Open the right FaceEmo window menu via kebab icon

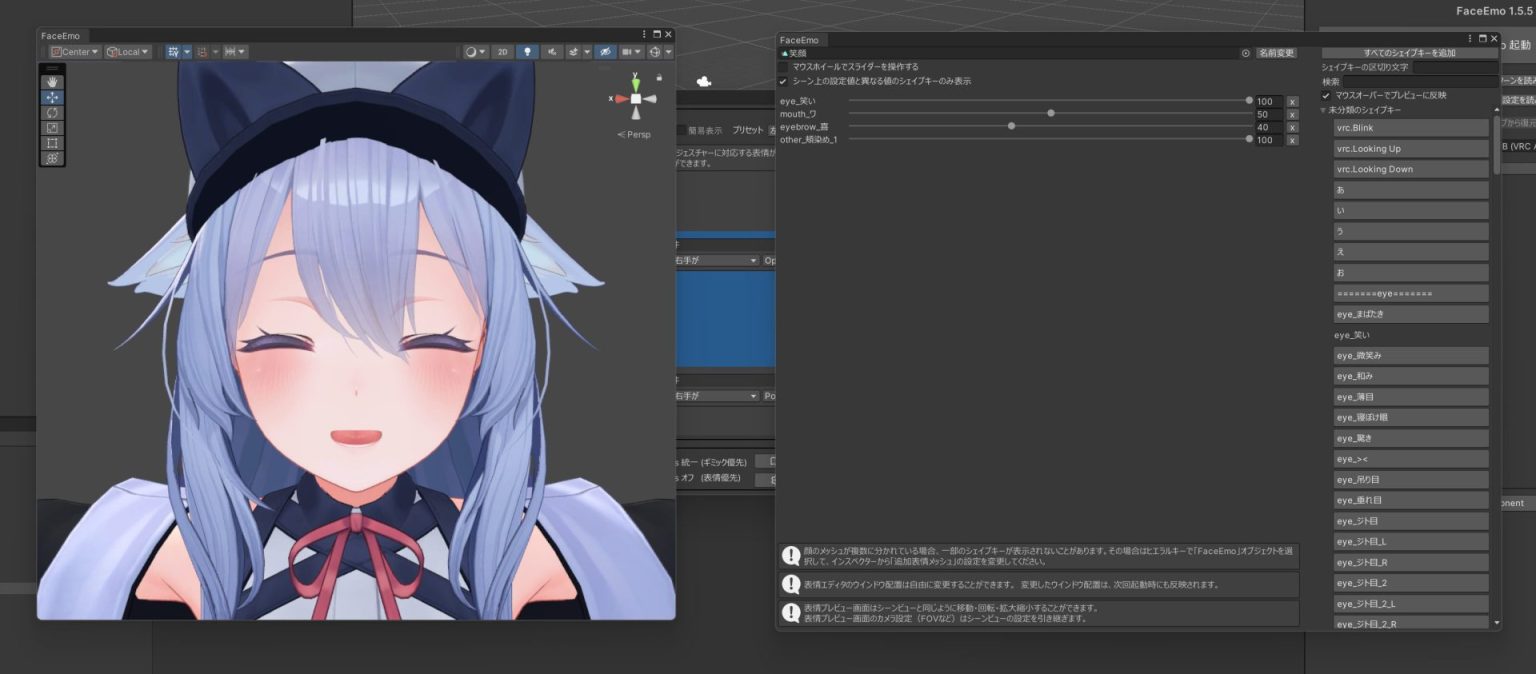[x=1468, y=38]
